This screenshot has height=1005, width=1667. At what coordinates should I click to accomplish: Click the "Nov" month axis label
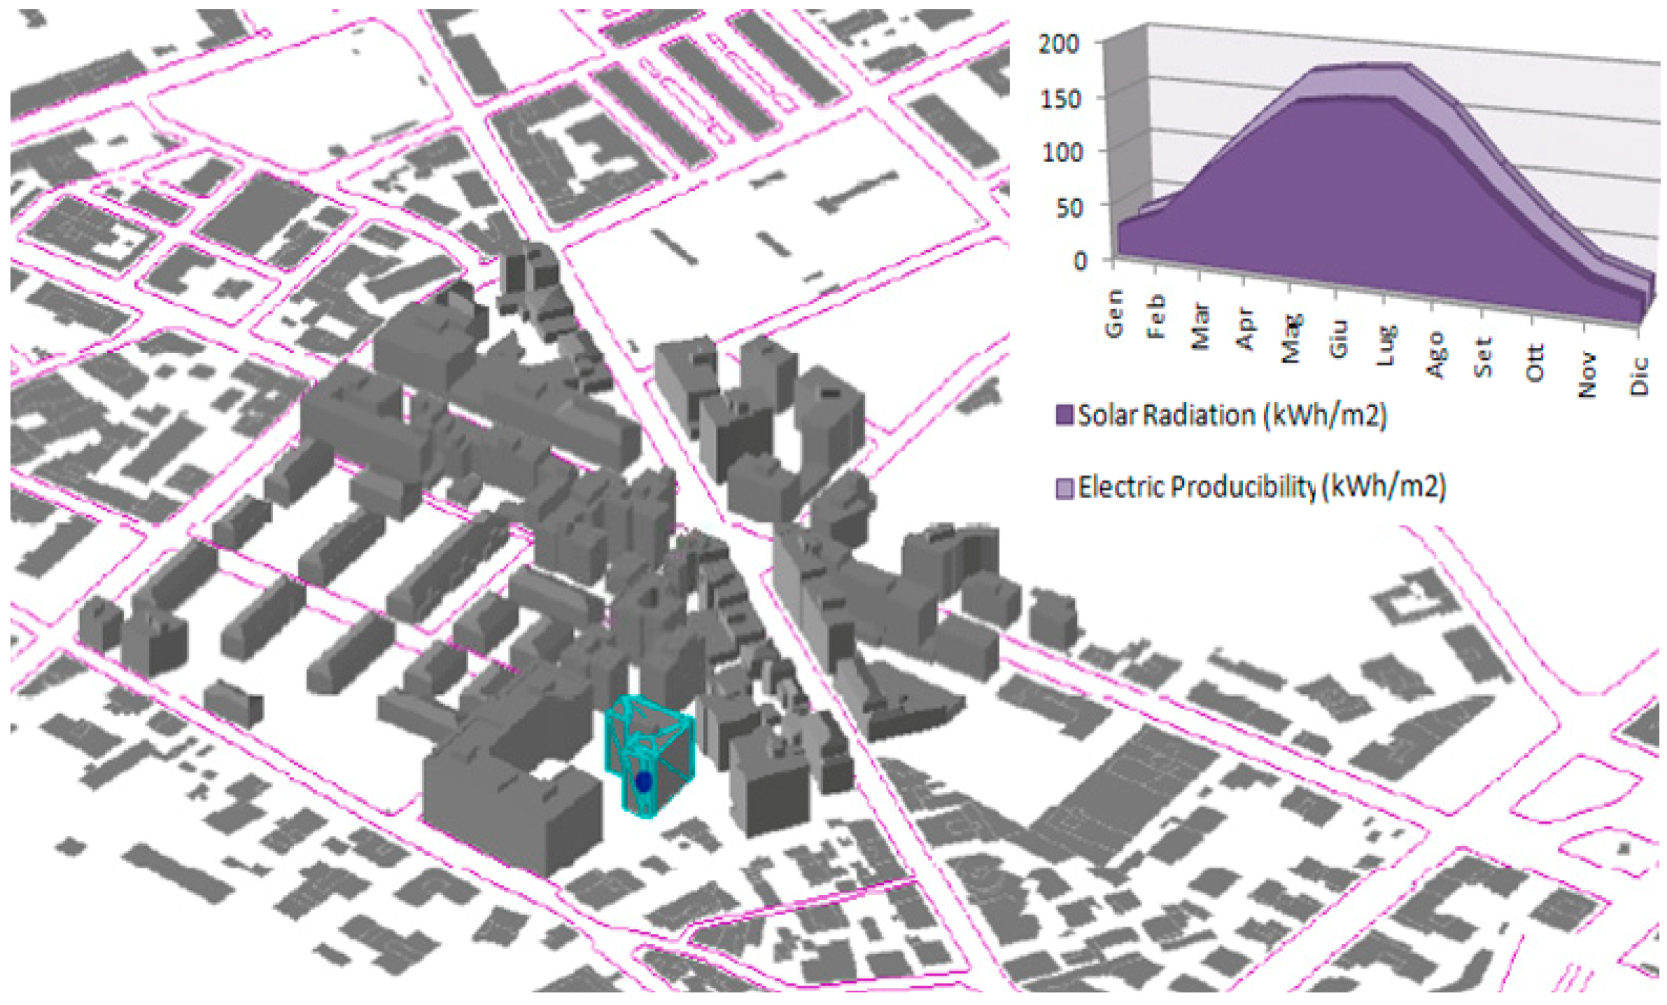point(1587,374)
